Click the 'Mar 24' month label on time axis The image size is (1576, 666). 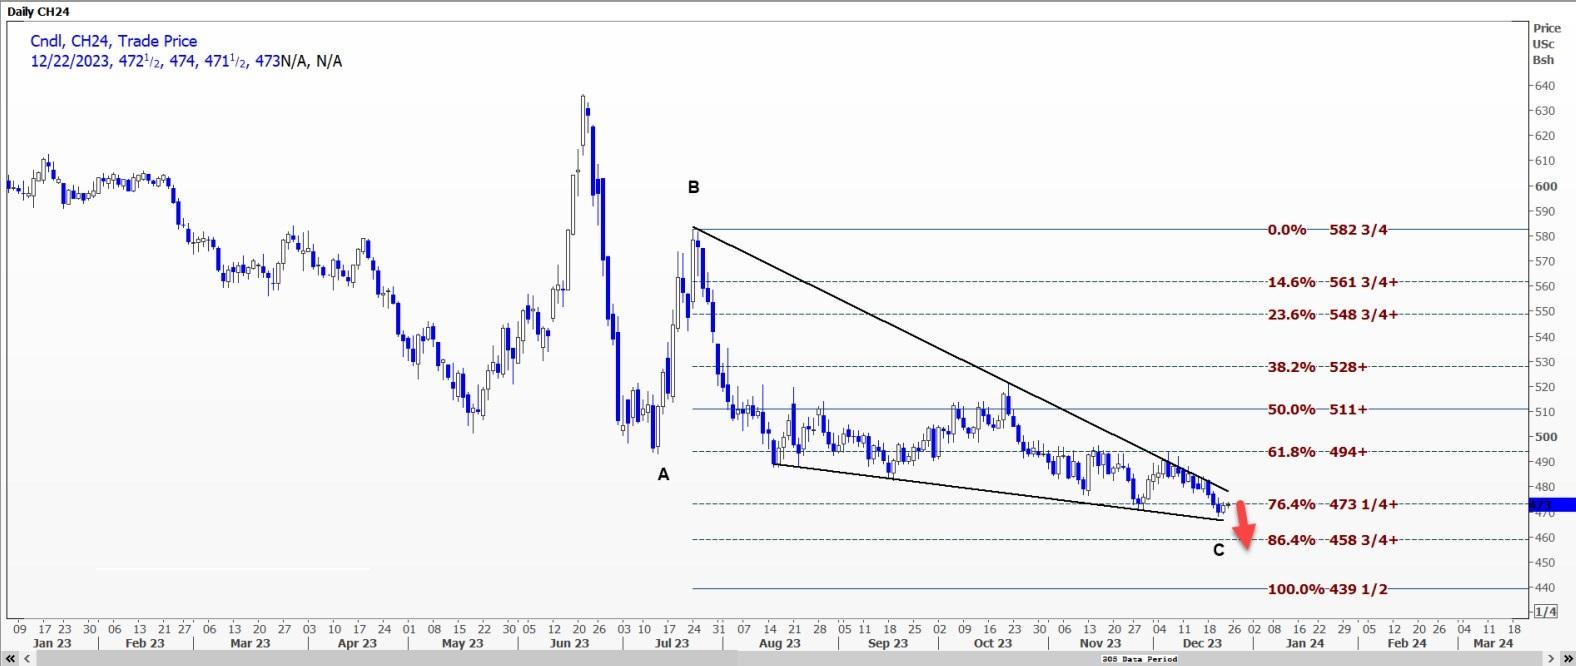pos(1493,643)
